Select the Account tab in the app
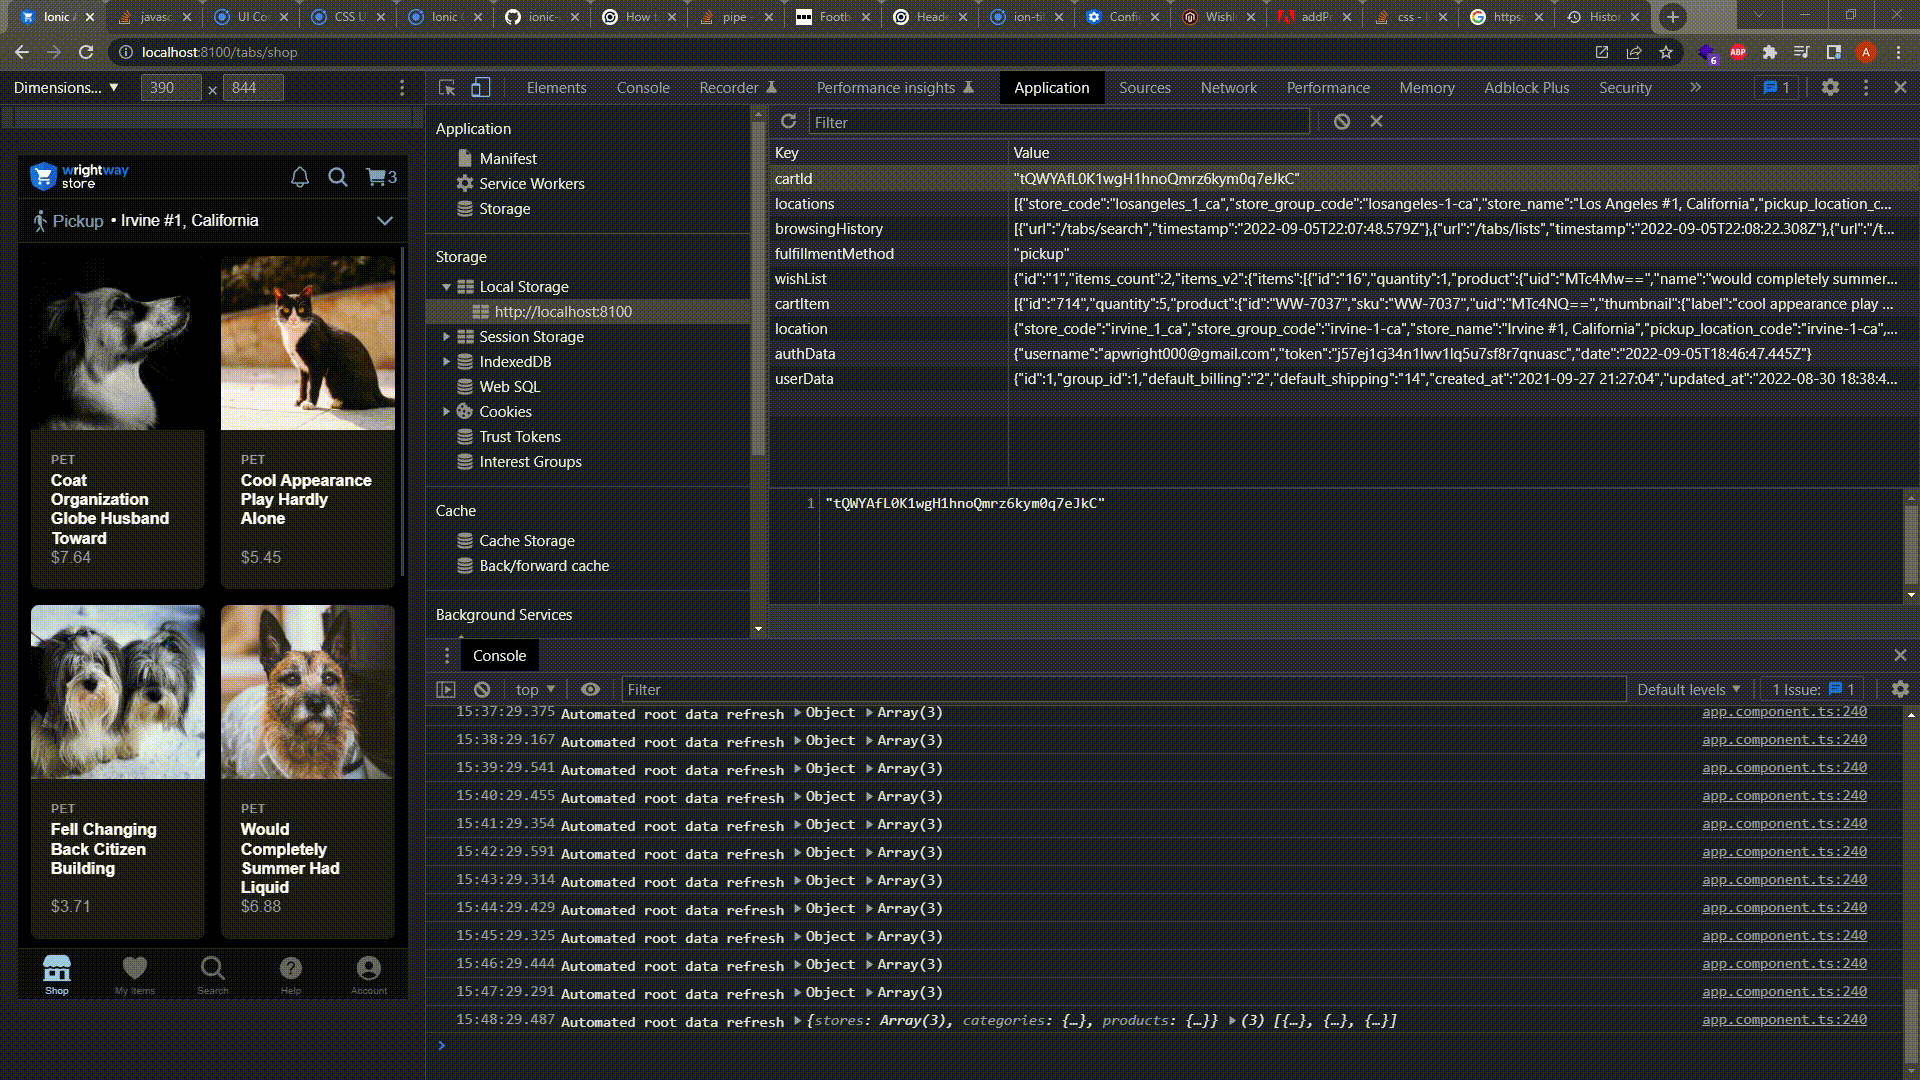 click(368, 972)
